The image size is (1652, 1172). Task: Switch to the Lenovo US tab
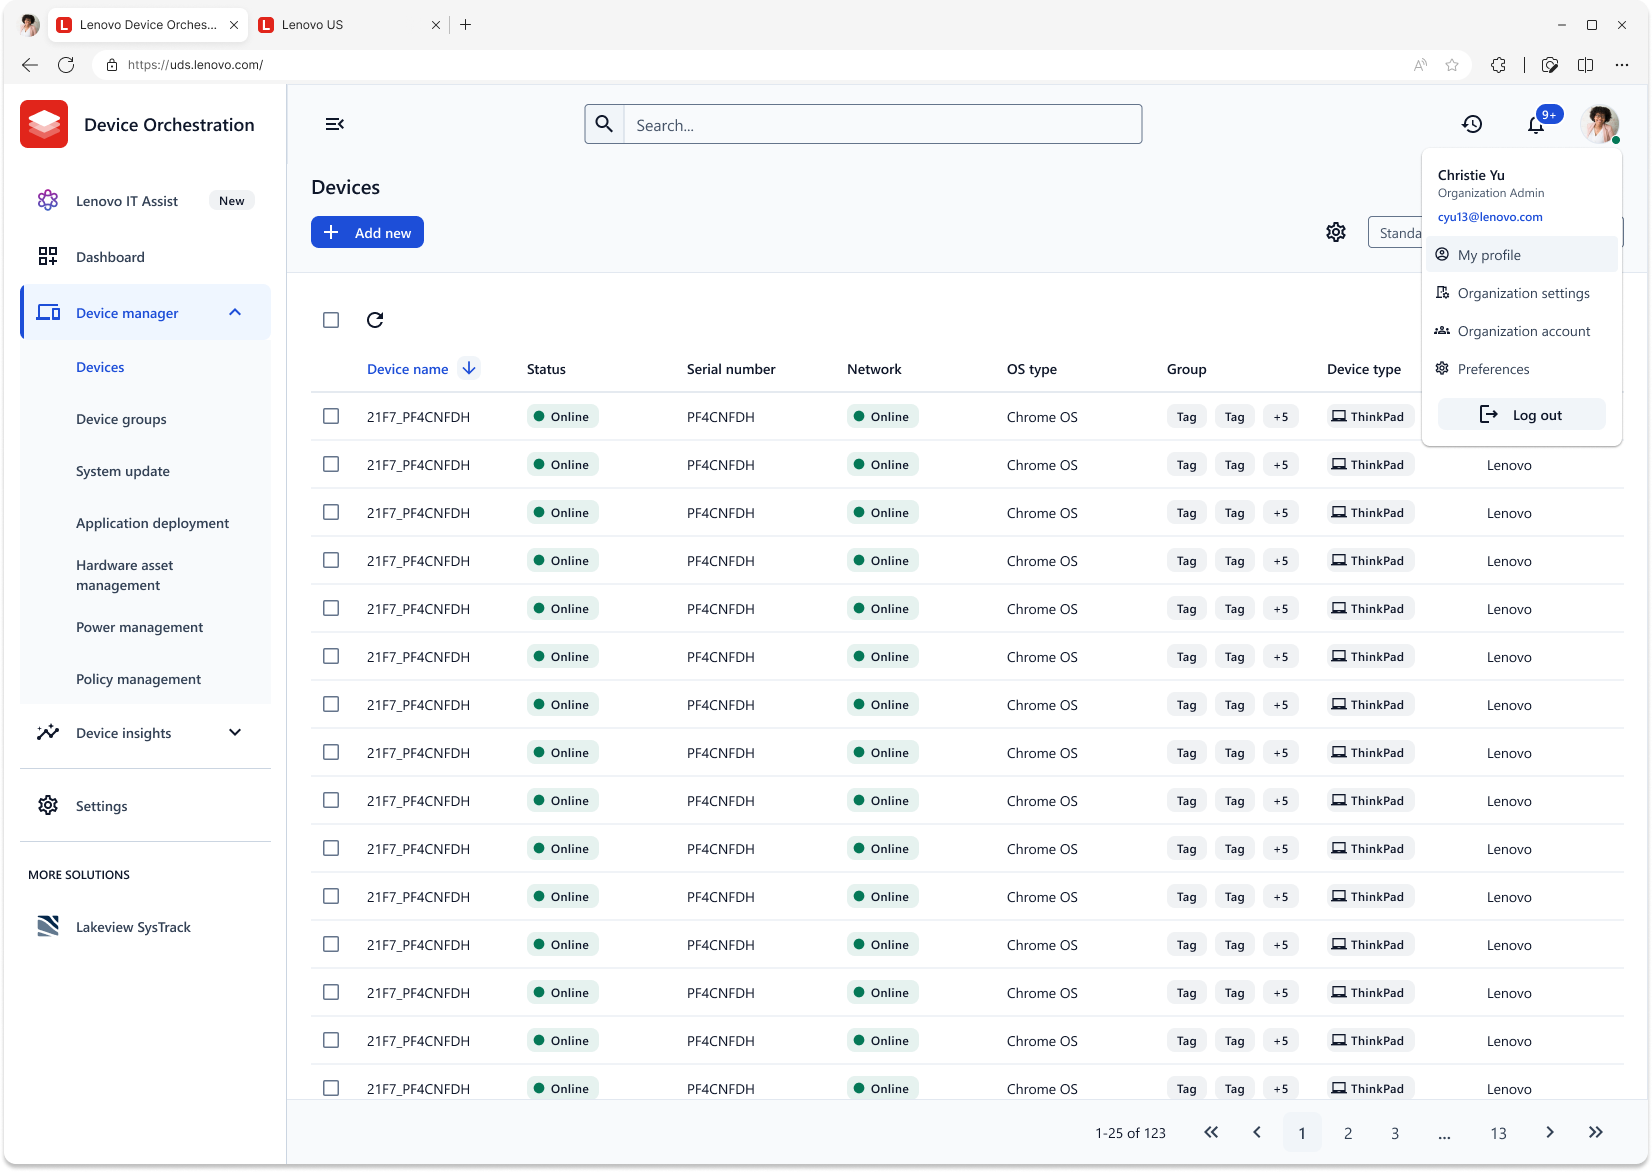(348, 25)
